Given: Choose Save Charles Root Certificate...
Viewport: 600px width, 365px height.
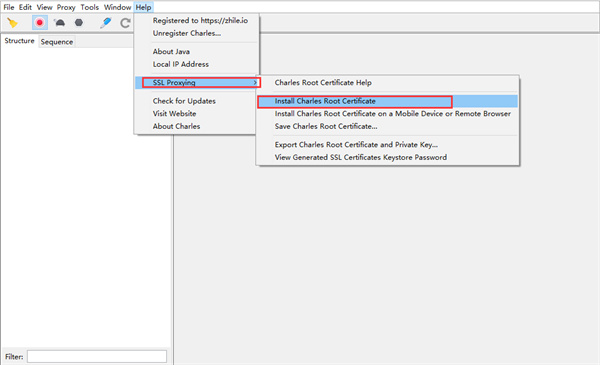Looking at the screenshot, I should [388, 126].
